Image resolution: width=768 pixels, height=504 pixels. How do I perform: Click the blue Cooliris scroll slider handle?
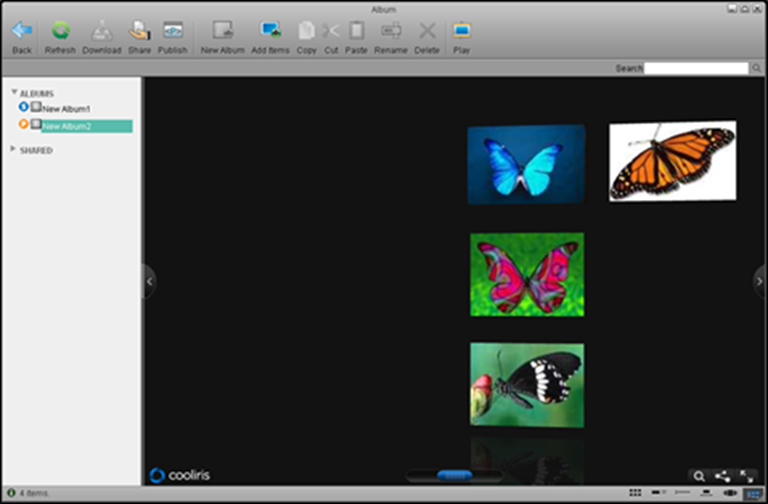pyautogui.click(x=454, y=476)
